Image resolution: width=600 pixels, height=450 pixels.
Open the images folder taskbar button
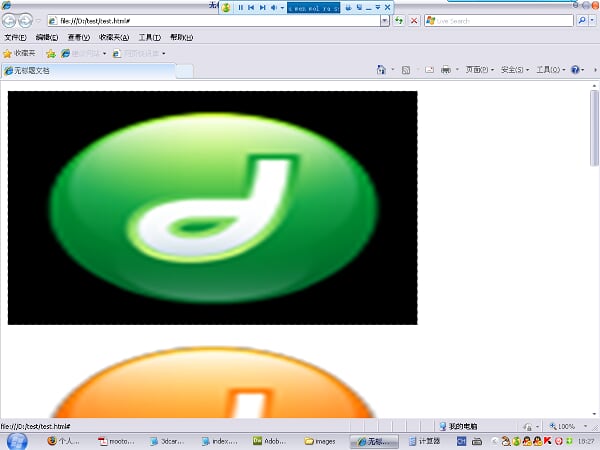point(320,441)
